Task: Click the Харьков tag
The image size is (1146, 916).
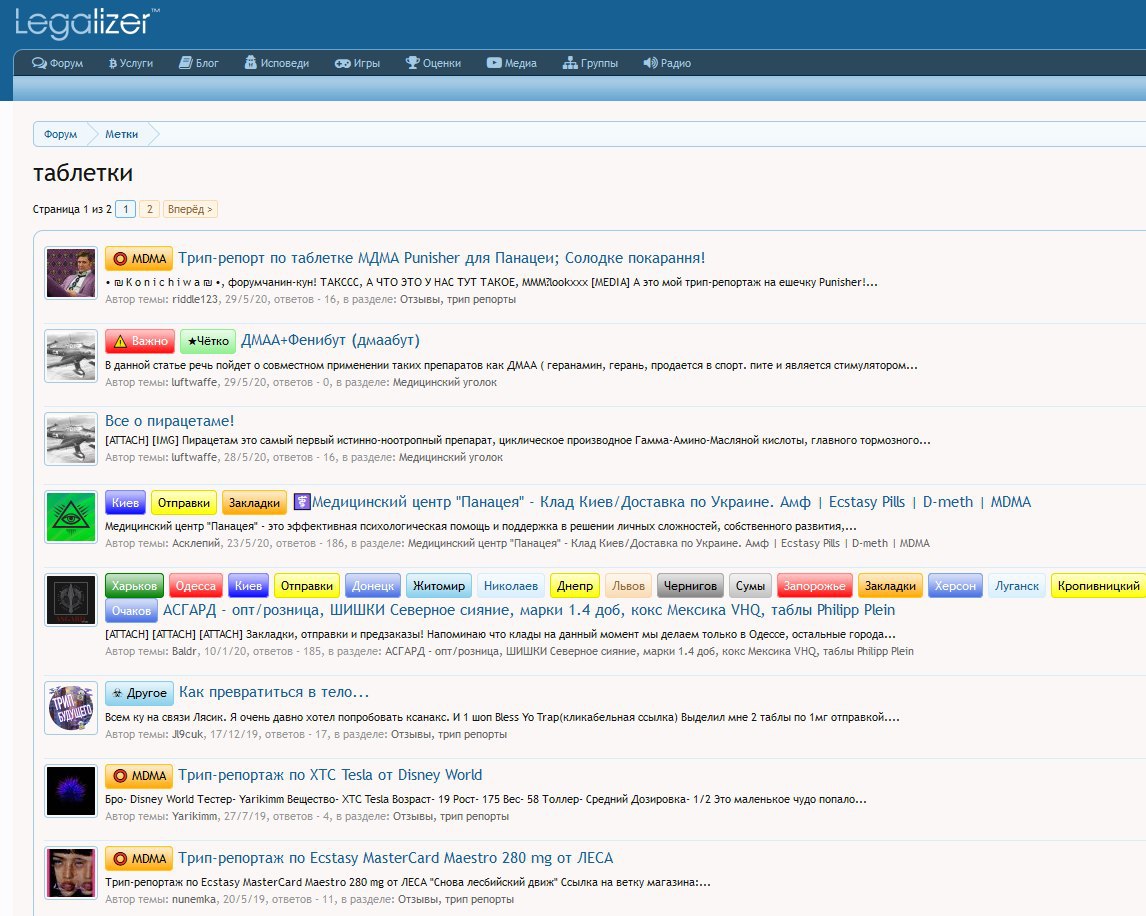Action: point(134,586)
